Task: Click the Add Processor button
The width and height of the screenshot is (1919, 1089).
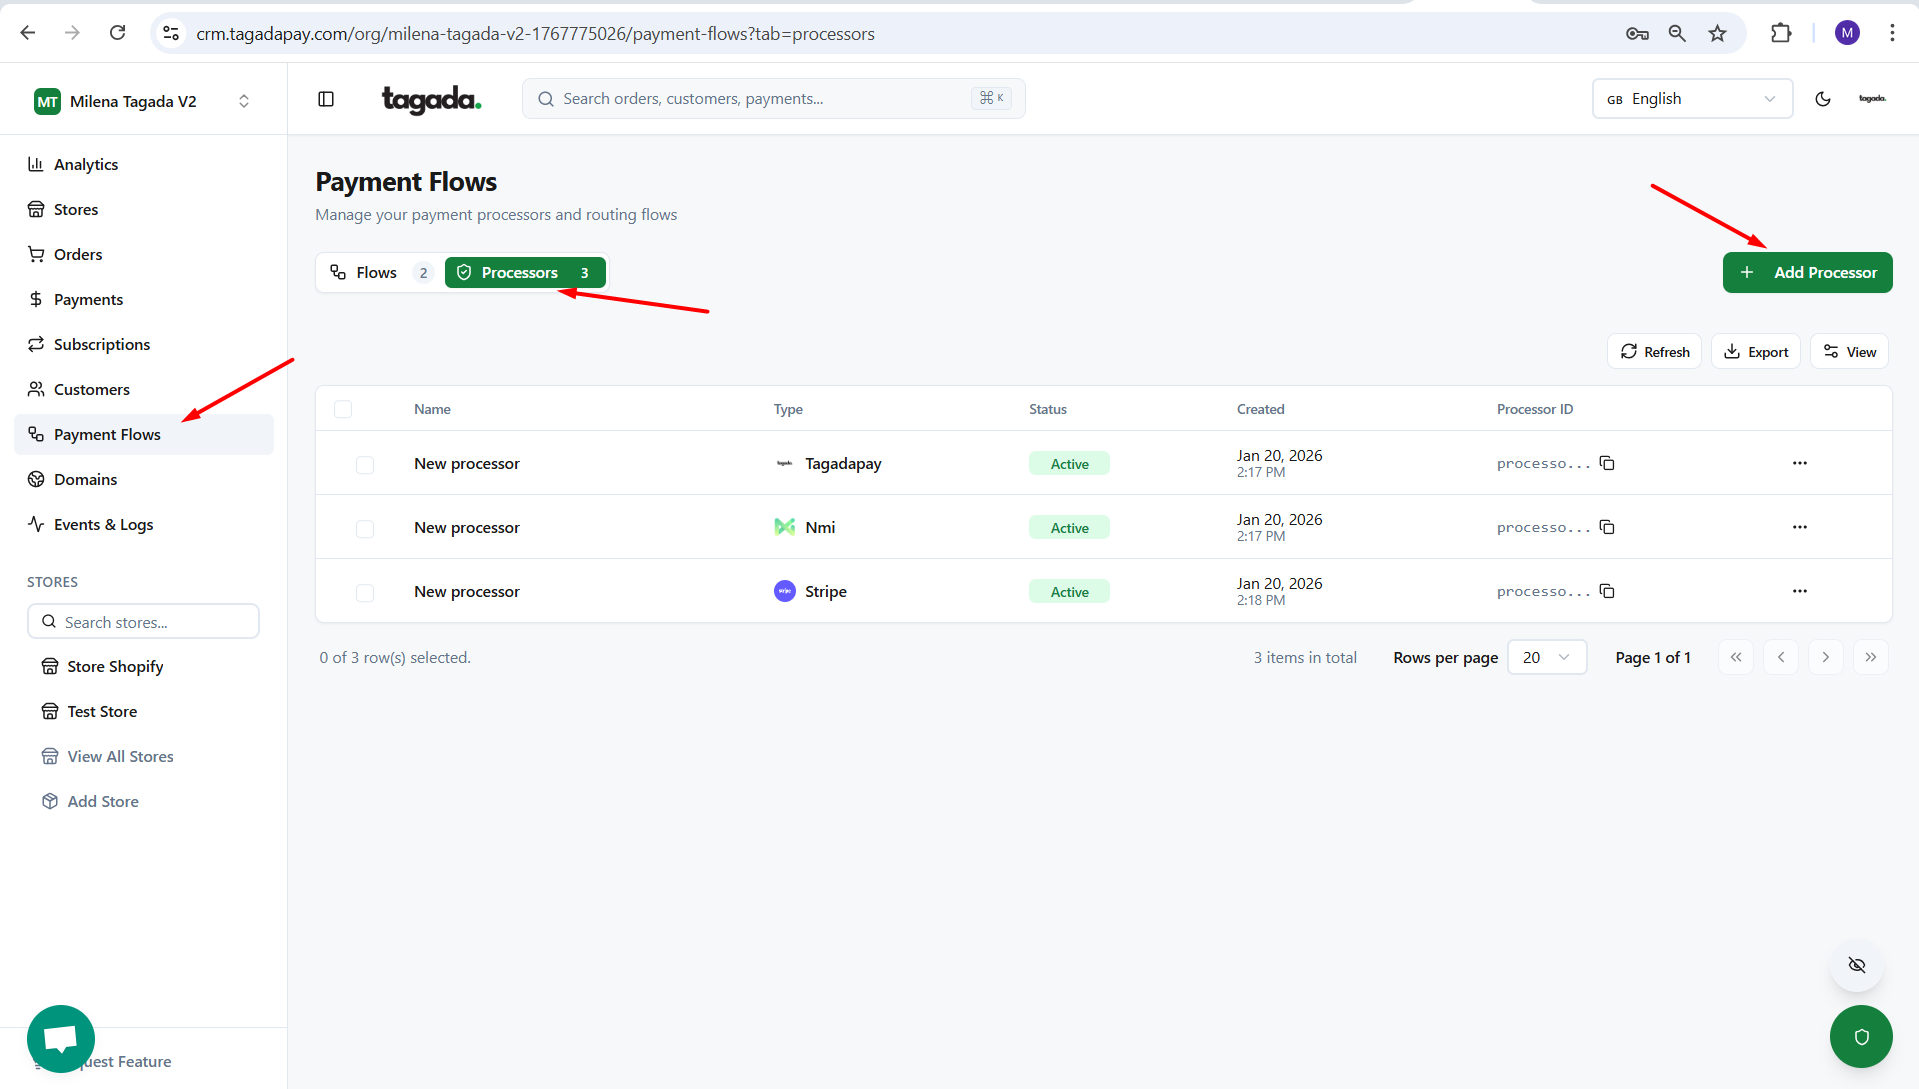Action: click(x=1807, y=273)
